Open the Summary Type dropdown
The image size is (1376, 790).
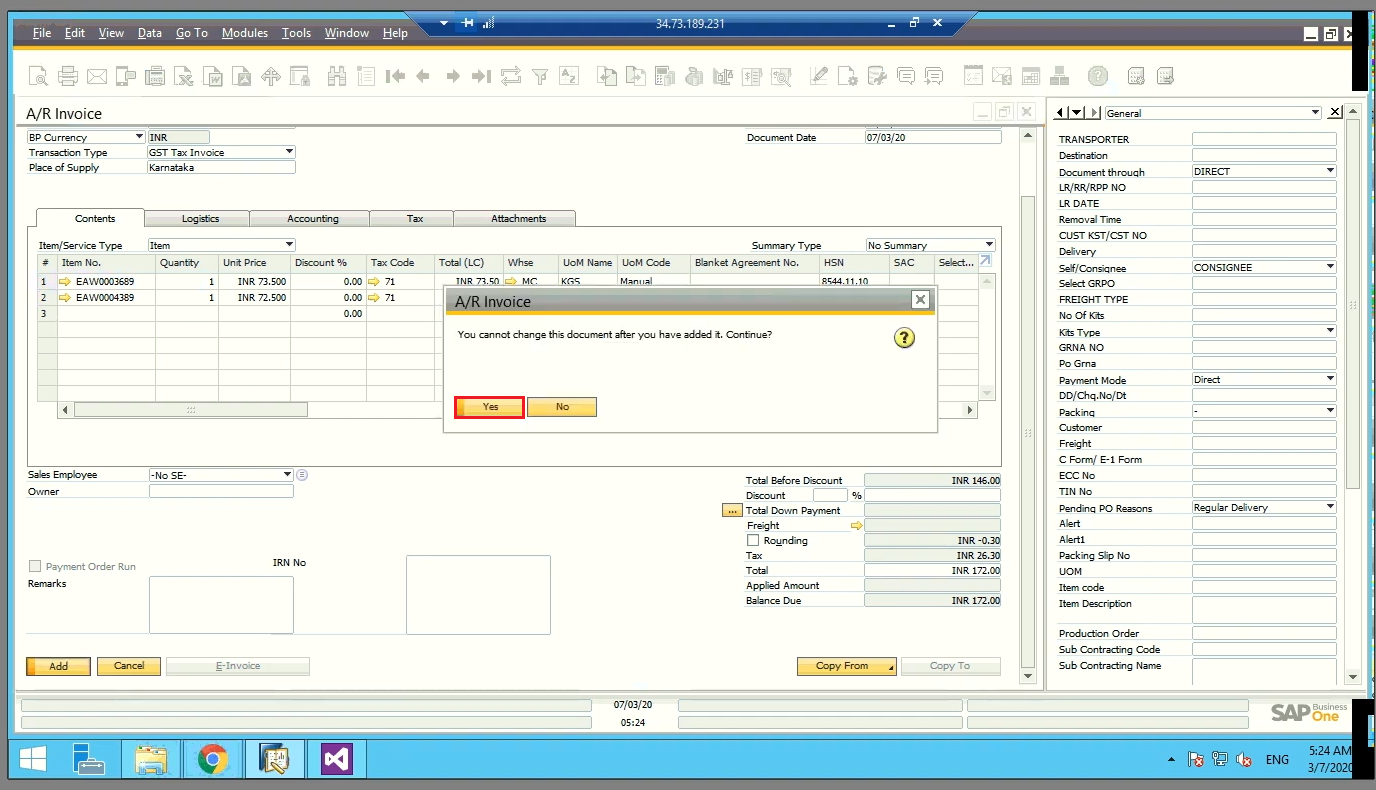tap(989, 245)
